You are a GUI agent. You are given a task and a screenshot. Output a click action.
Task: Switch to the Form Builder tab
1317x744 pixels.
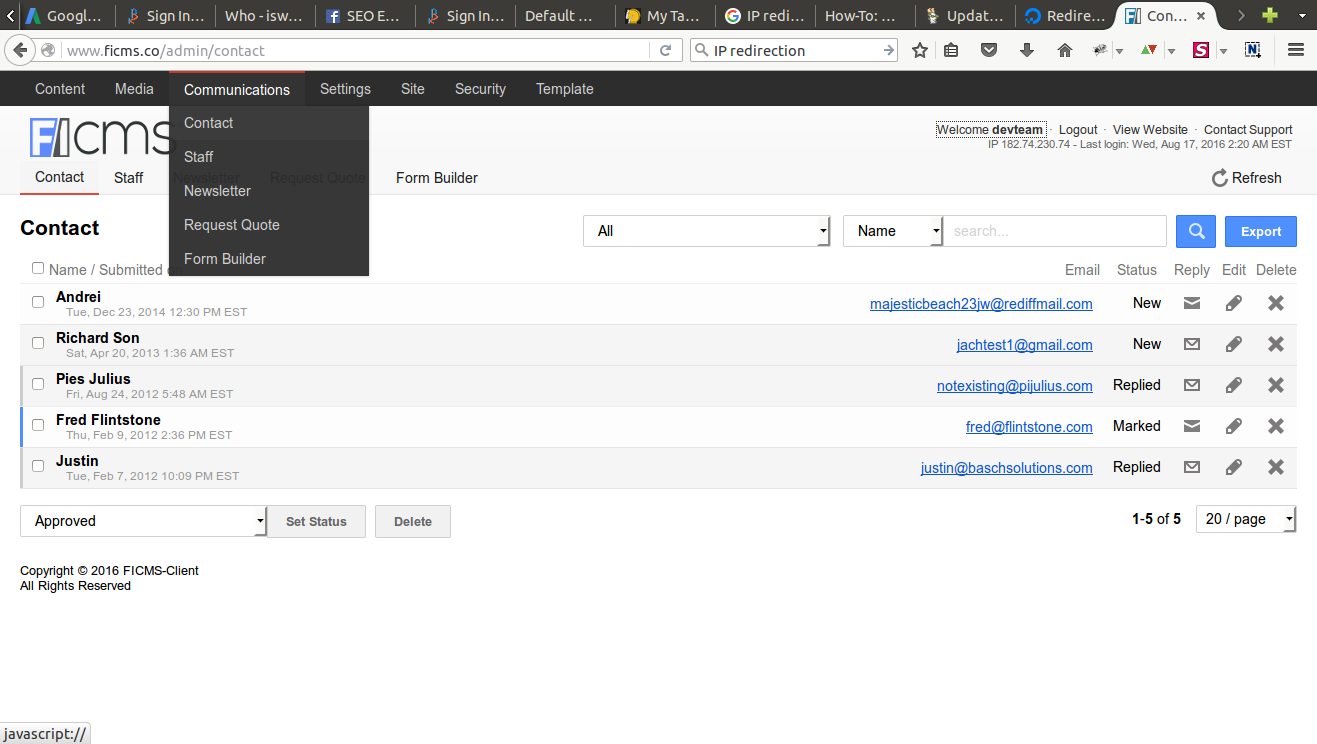coord(436,178)
